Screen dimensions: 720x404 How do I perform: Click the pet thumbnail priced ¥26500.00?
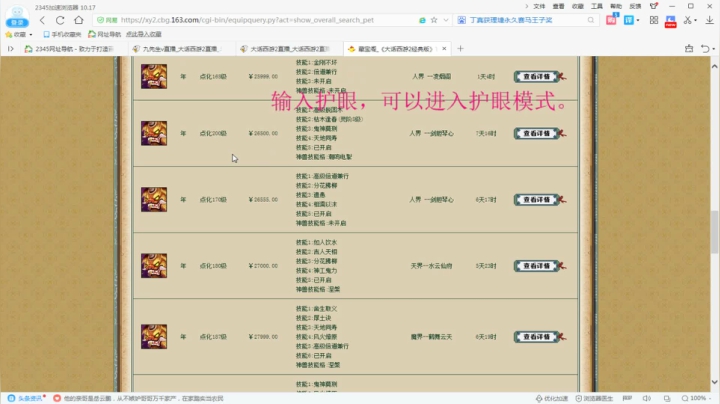(154, 133)
